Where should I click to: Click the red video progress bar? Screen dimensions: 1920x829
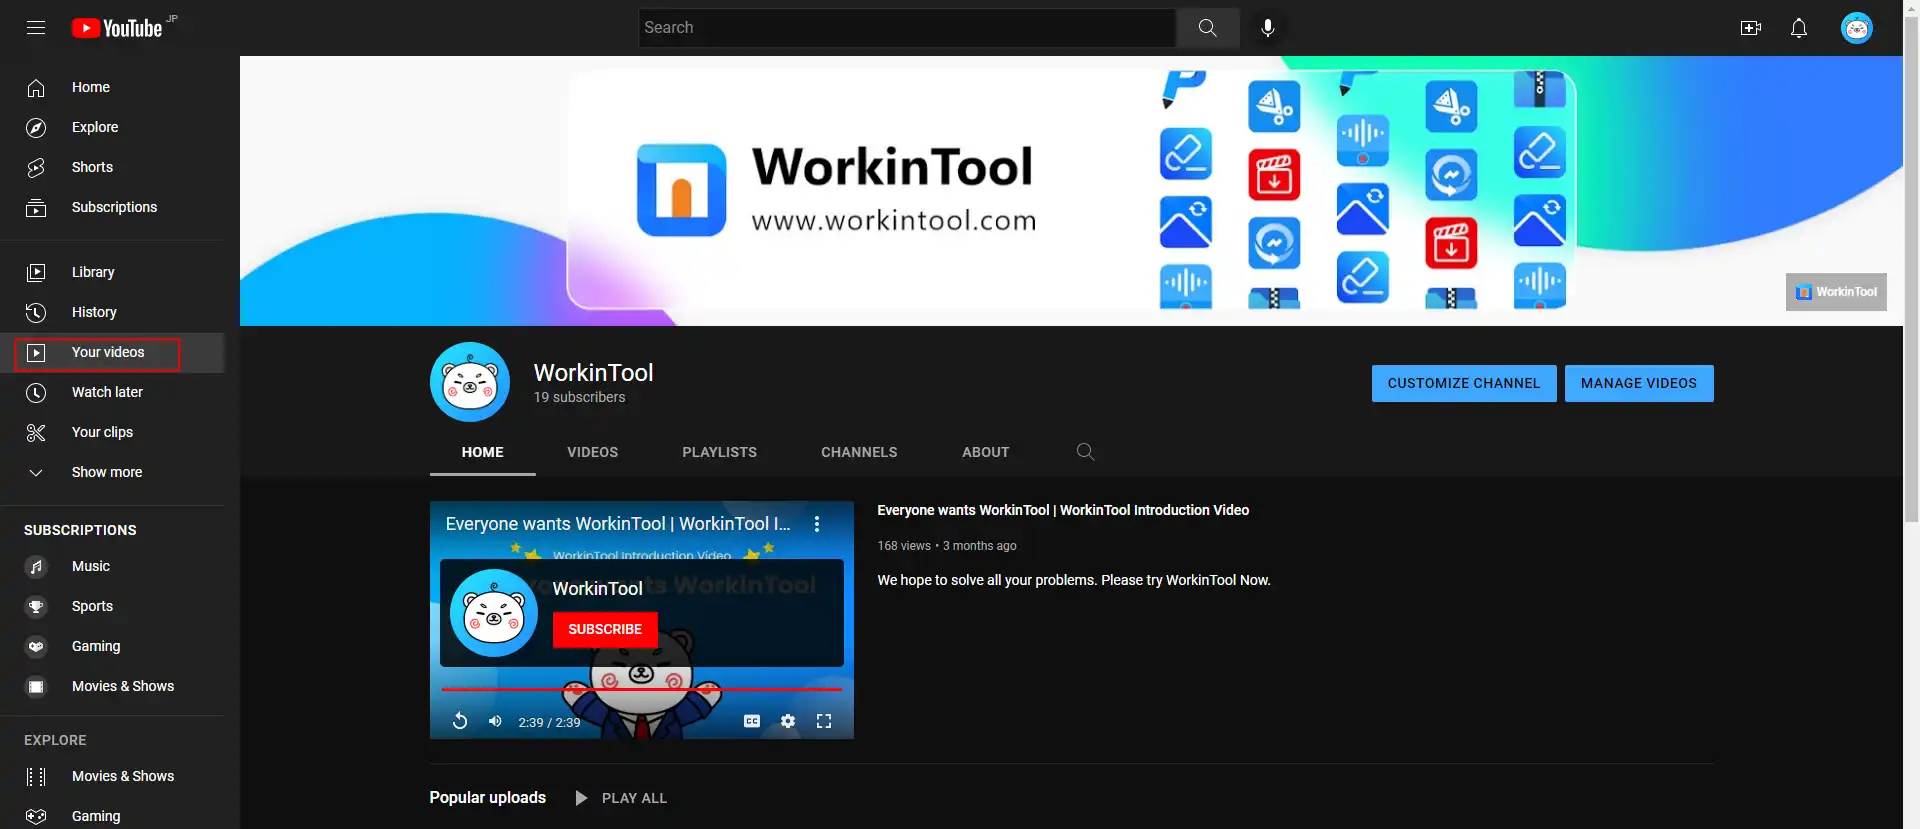642,689
